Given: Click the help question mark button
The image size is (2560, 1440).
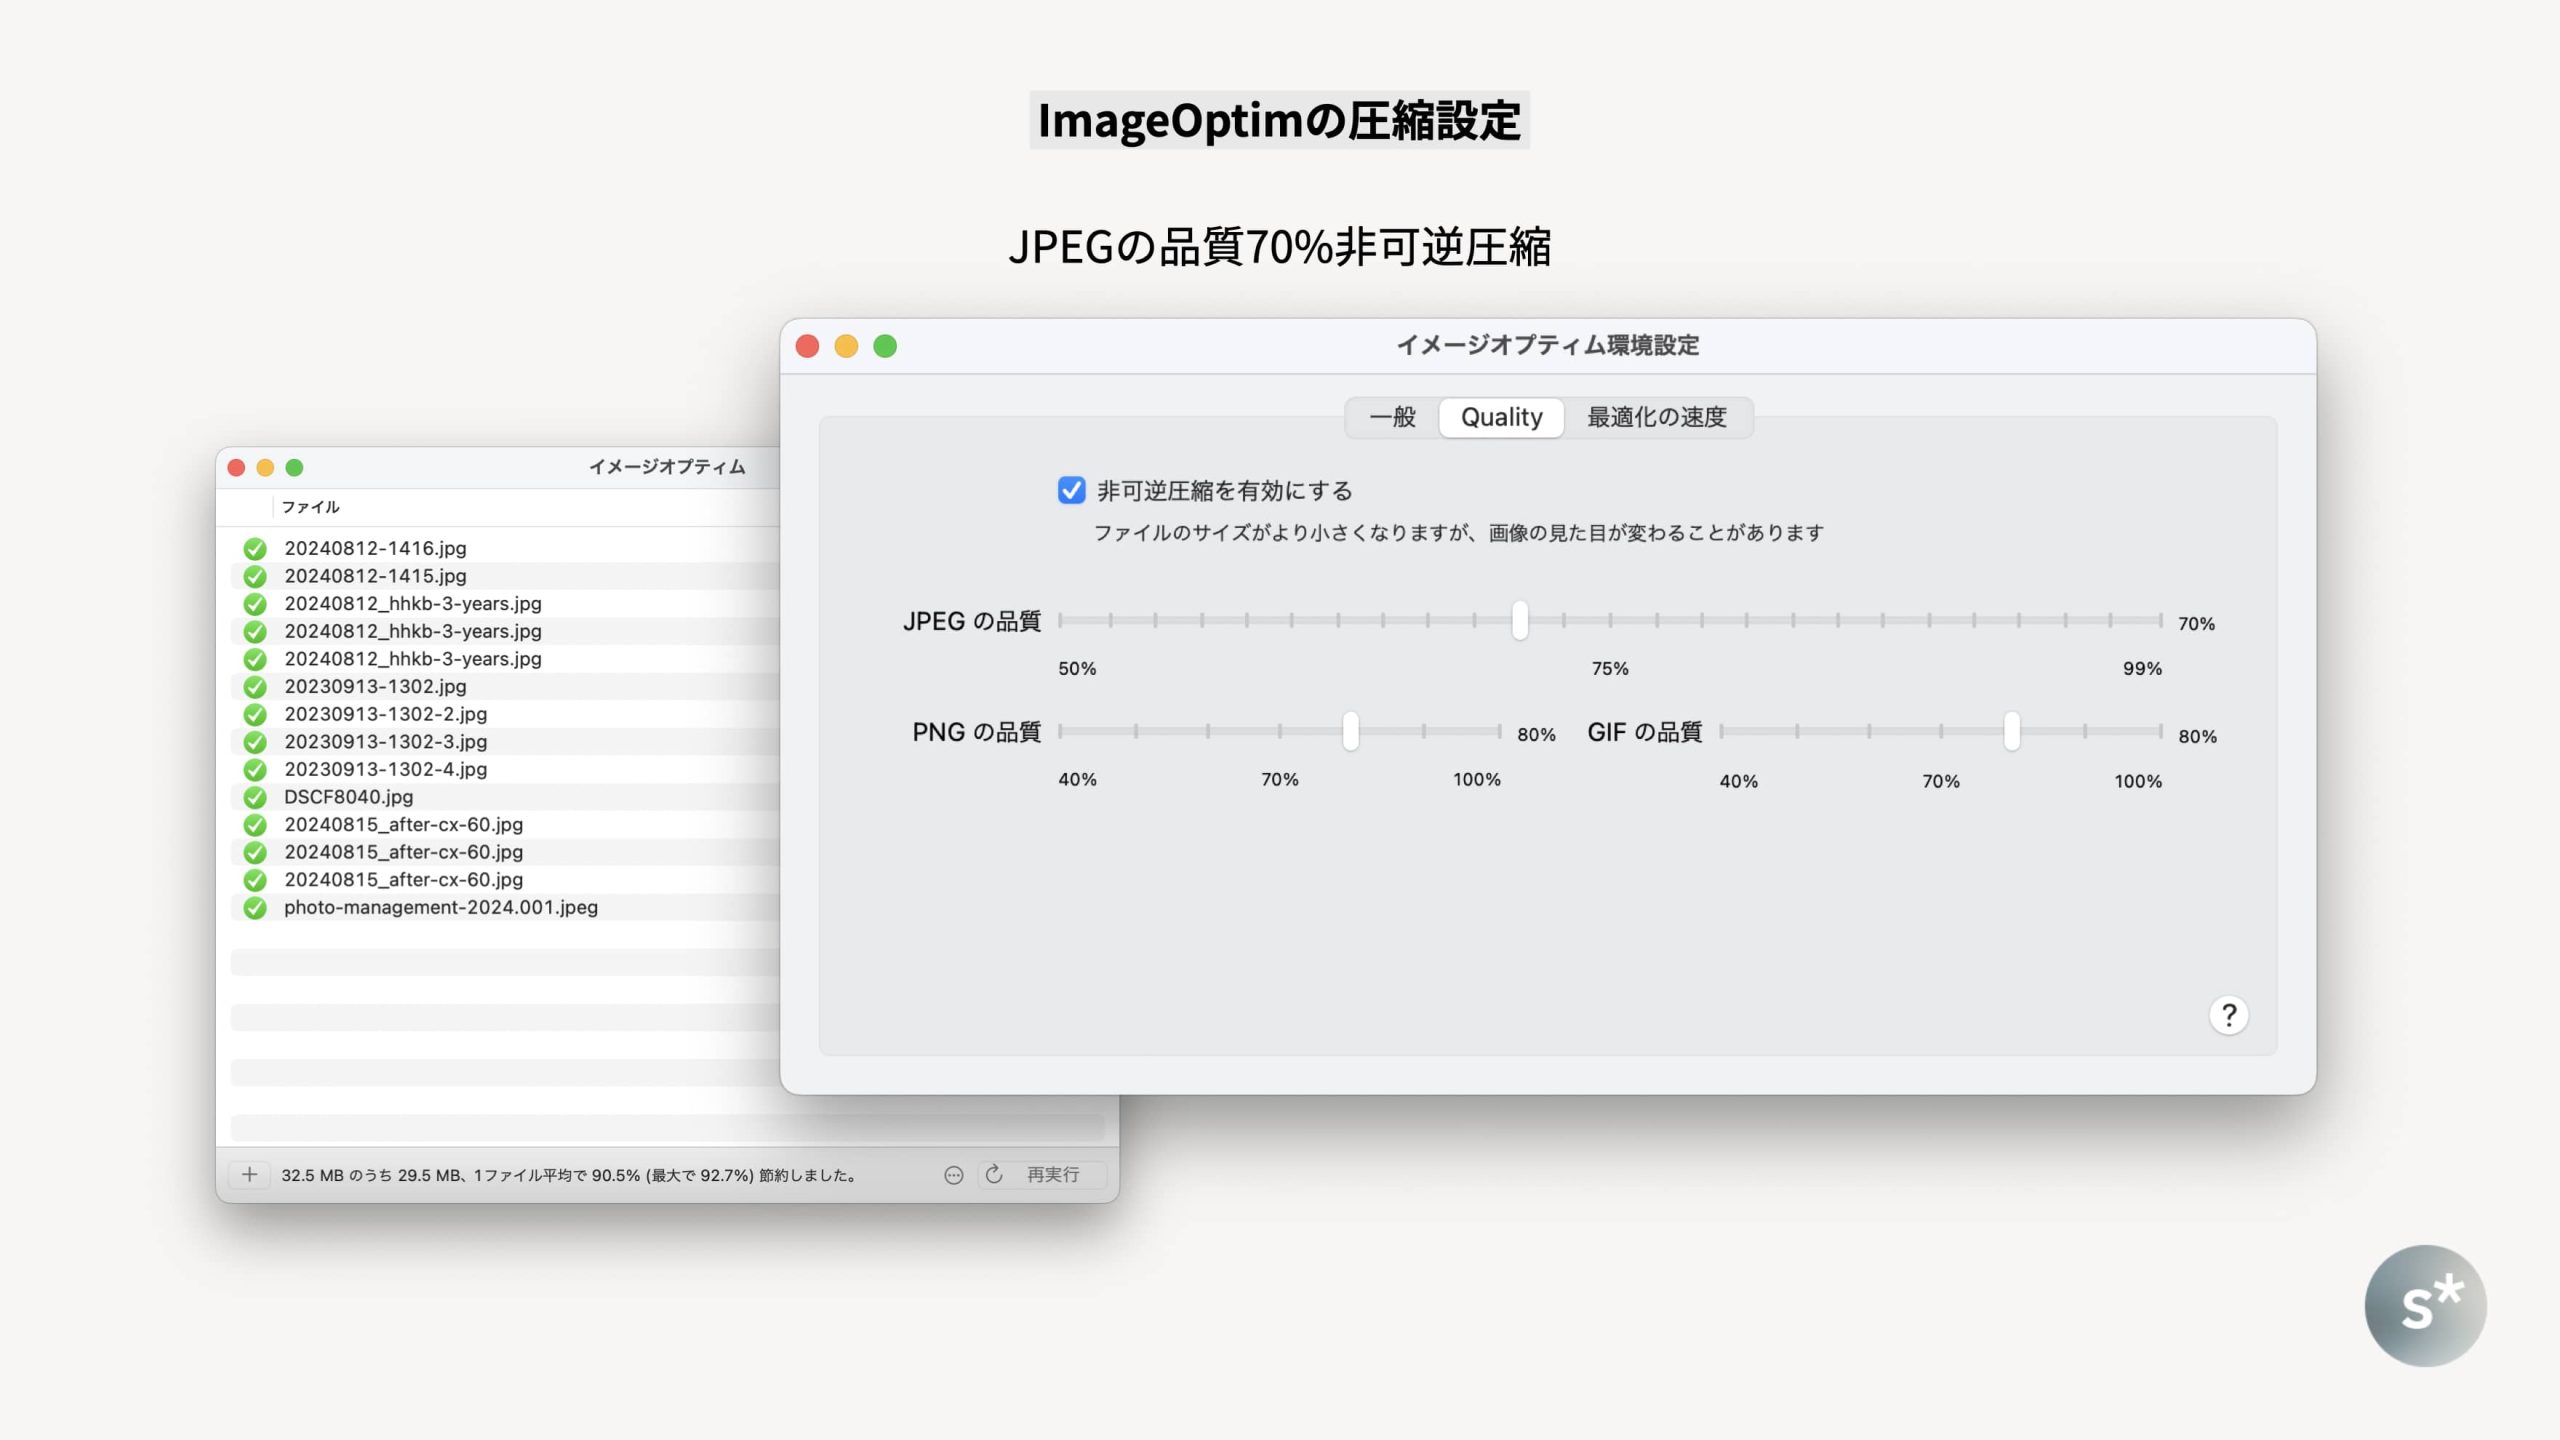Looking at the screenshot, I should pyautogui.click(x=2228, y=1015).
